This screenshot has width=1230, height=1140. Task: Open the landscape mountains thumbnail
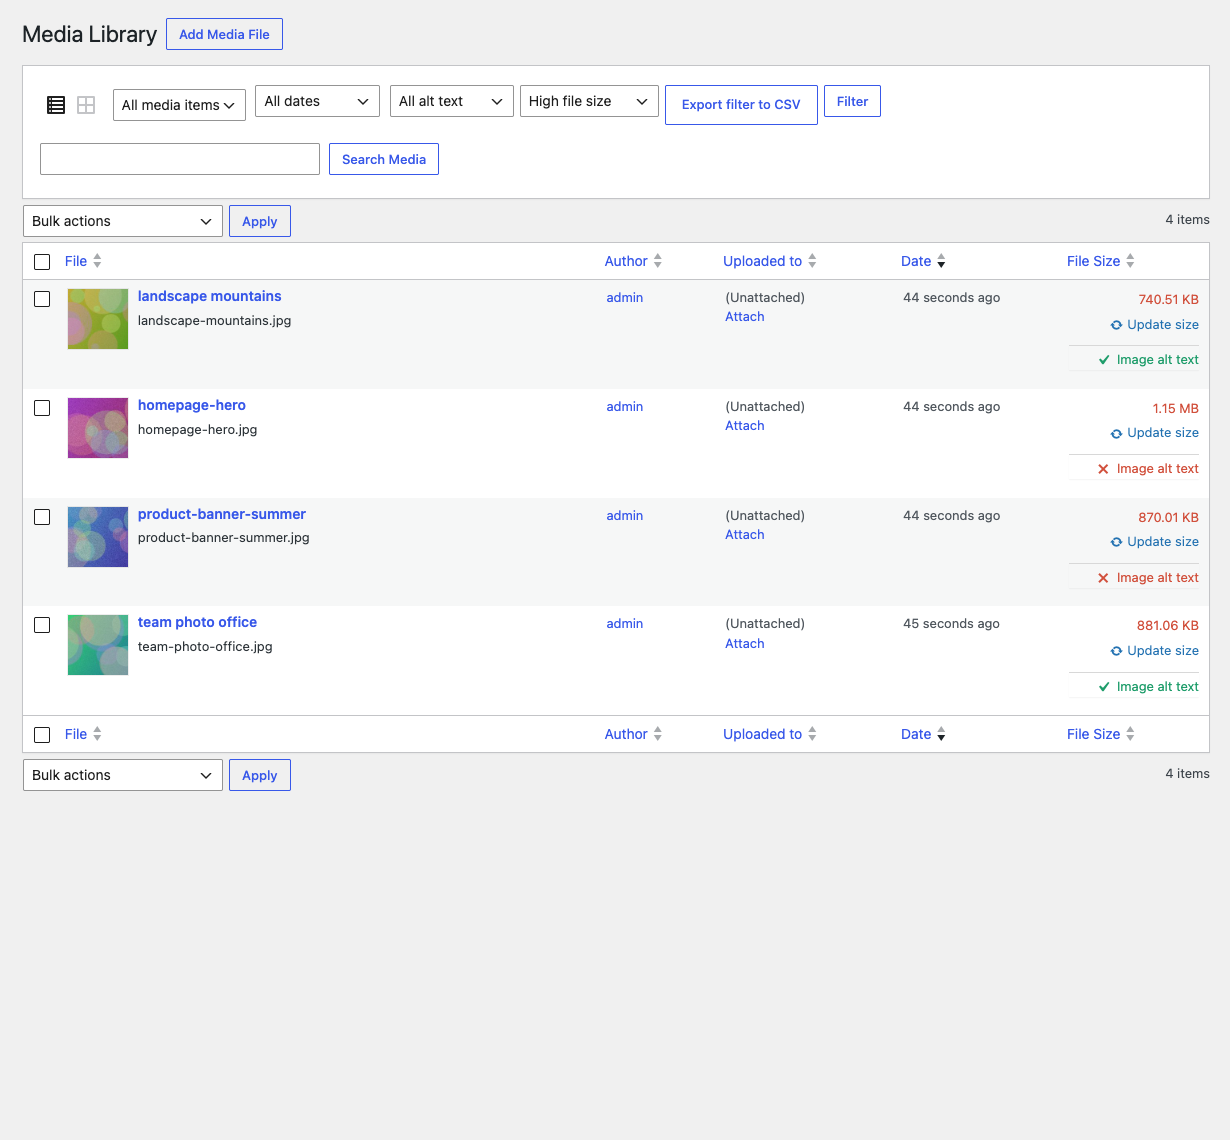(98, 319)
